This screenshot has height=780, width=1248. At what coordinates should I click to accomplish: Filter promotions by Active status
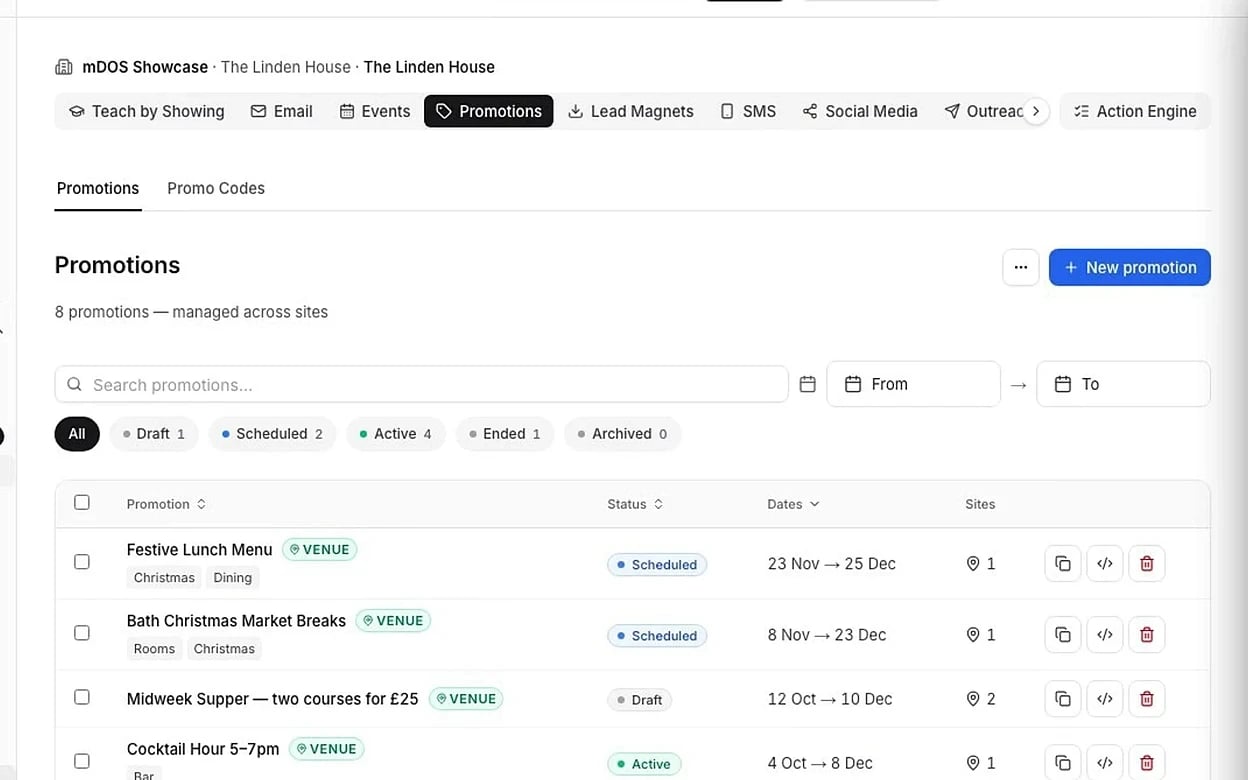[x=396, y=434]
